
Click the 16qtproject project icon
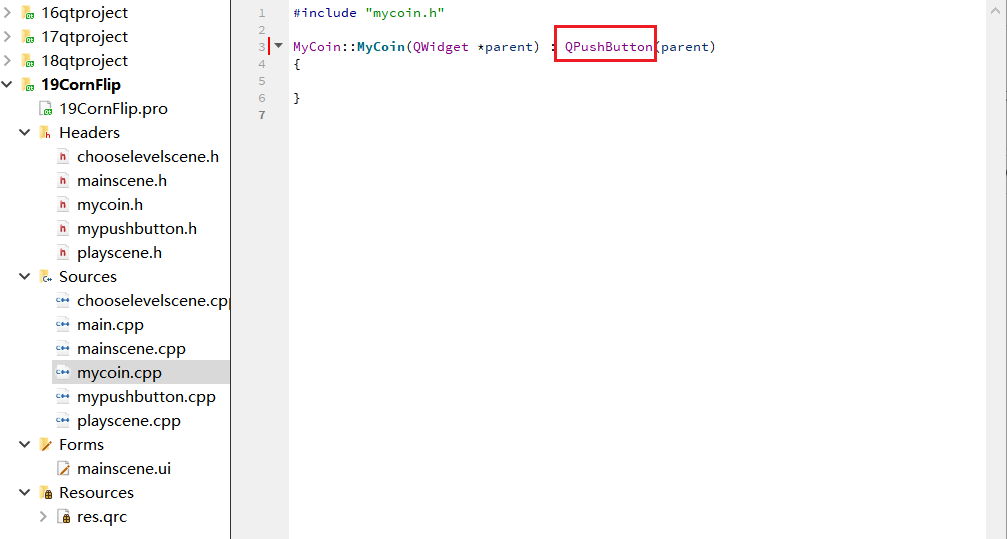coord(28,13)
